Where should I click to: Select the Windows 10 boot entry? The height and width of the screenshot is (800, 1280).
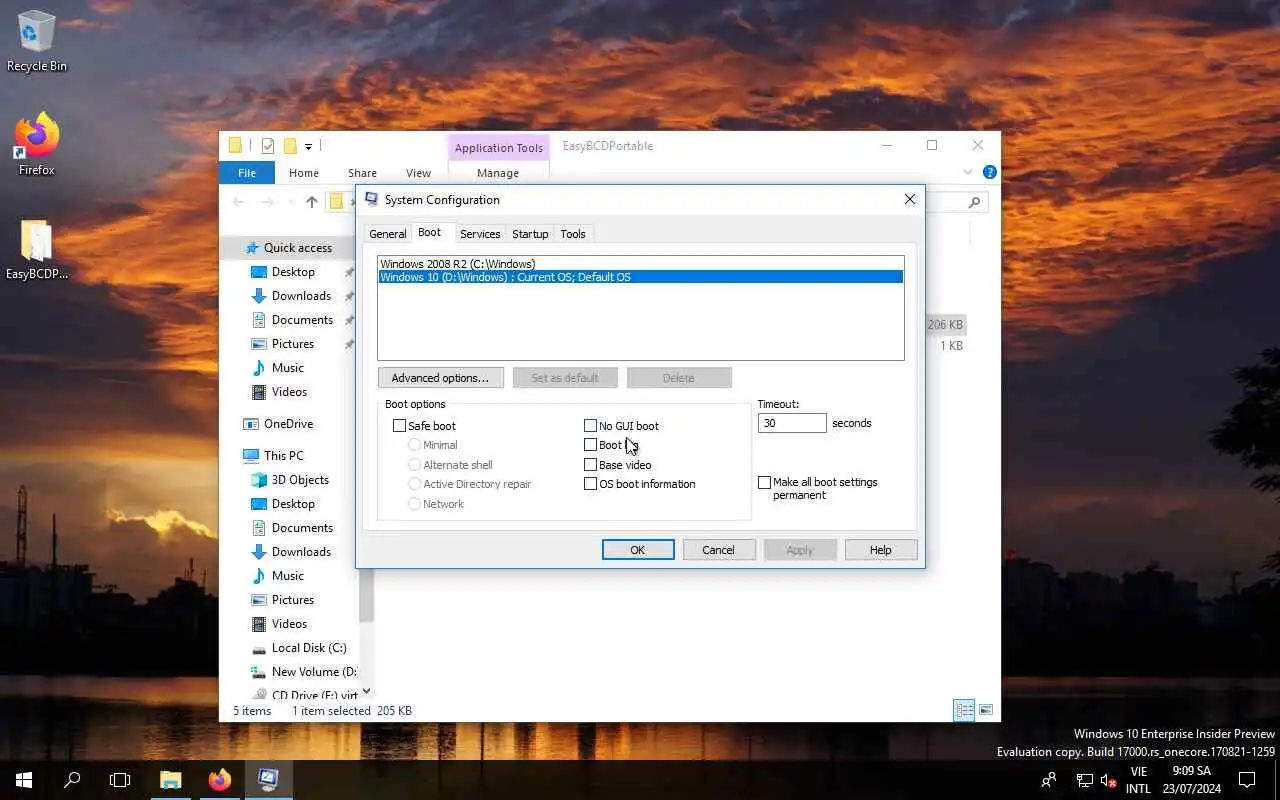(640, 277)
